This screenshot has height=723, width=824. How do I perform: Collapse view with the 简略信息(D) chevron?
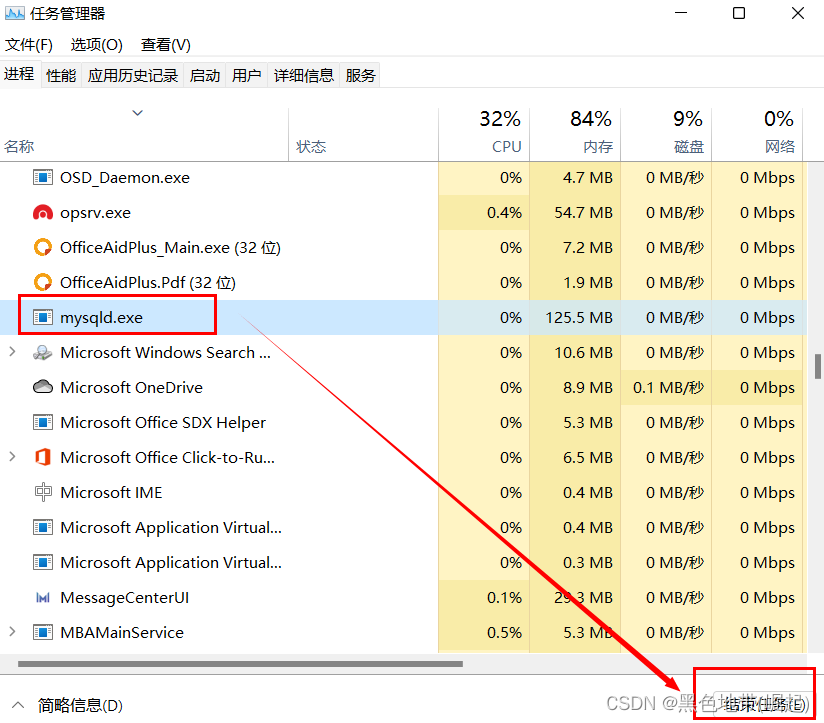[18, 705]
